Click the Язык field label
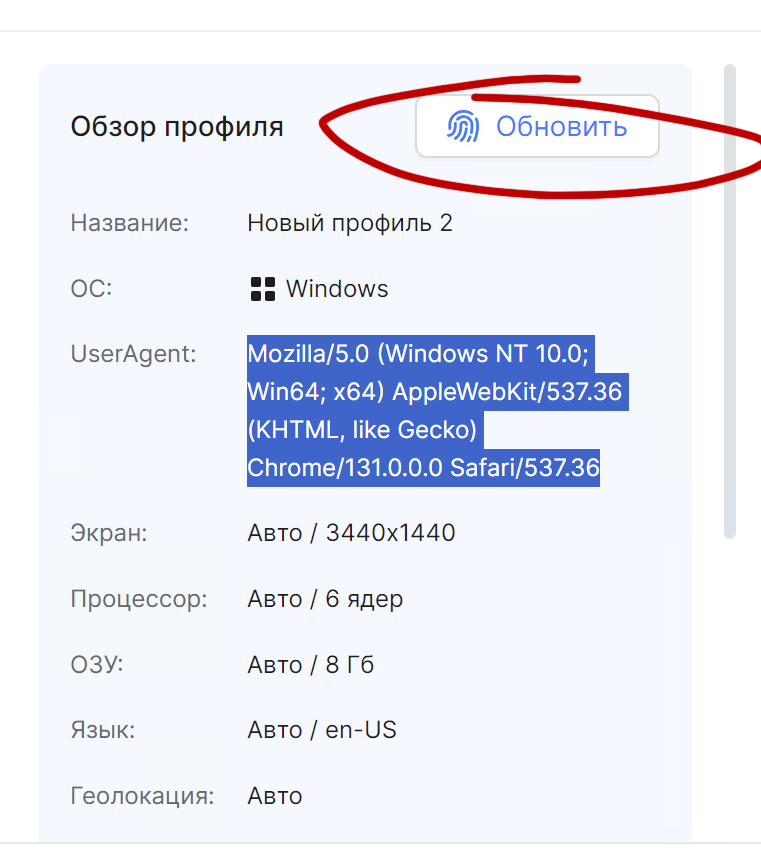 click(x=103, y=731)
